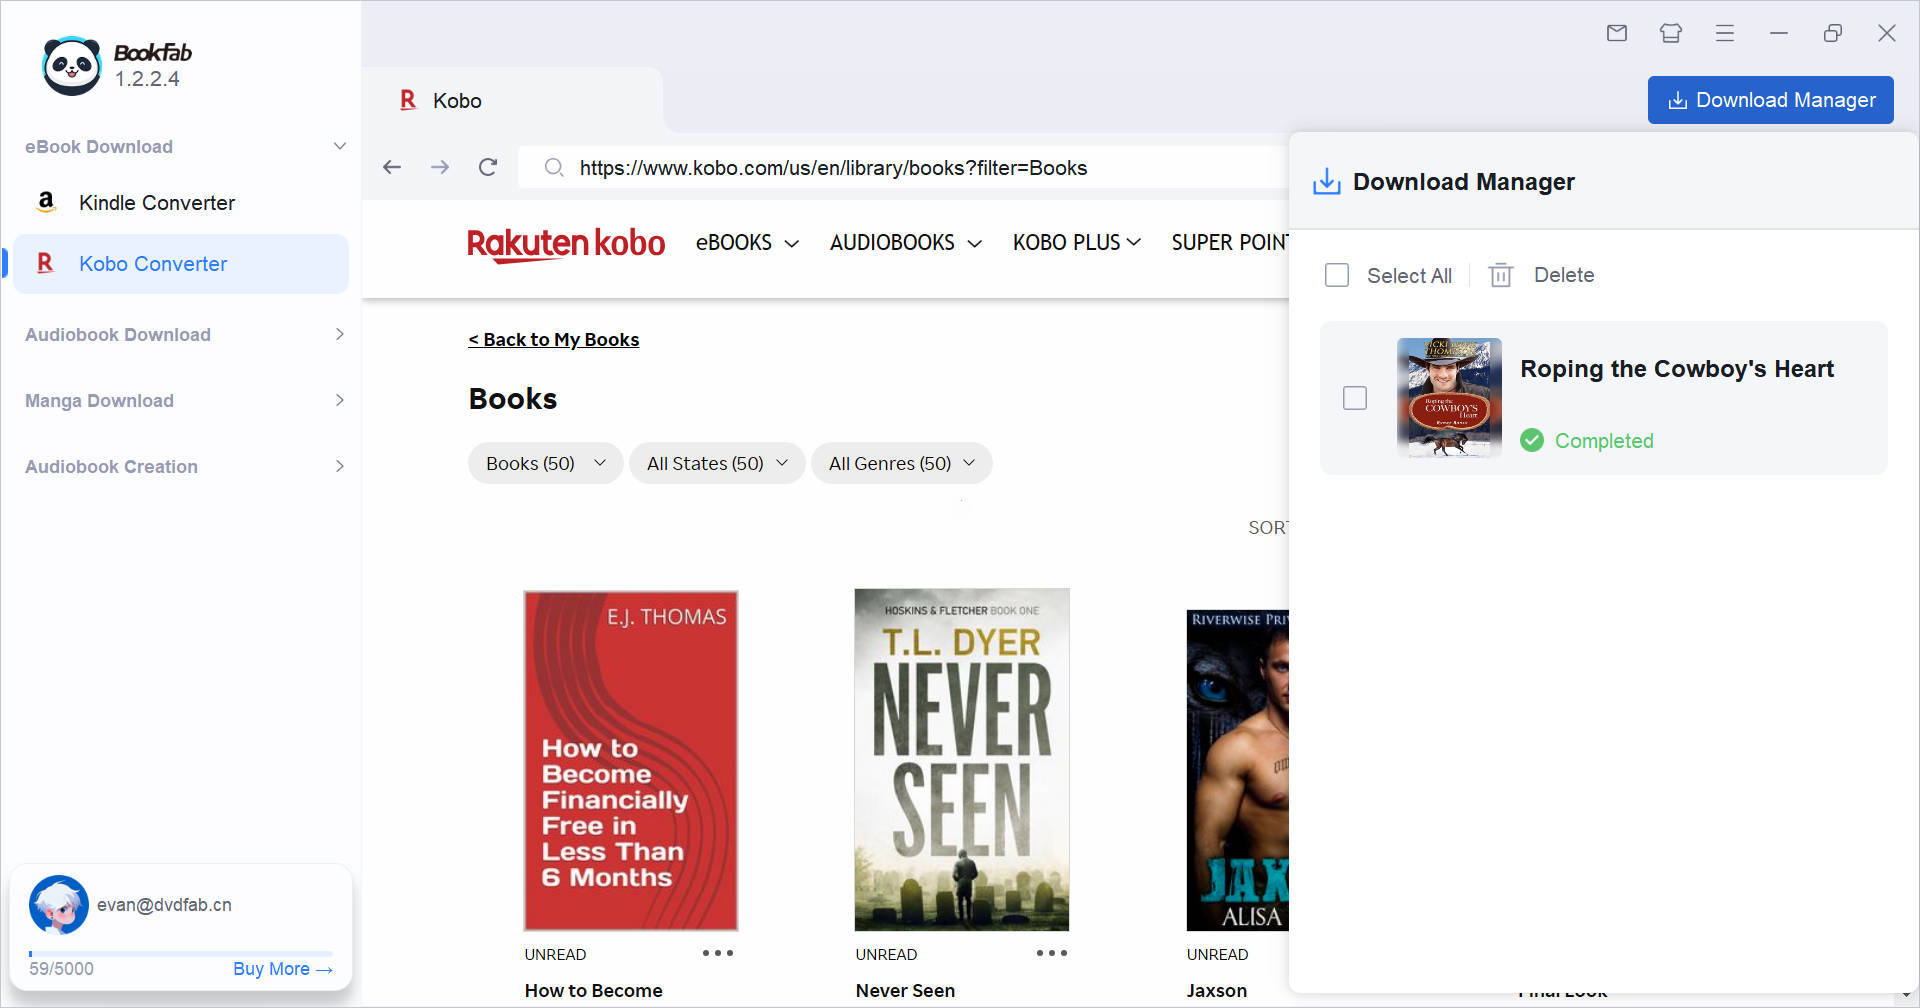1920x1008 pixels.
Task: Tick checkbox for Roping the Cowboy's Heart
Action: click(1355, 398)
